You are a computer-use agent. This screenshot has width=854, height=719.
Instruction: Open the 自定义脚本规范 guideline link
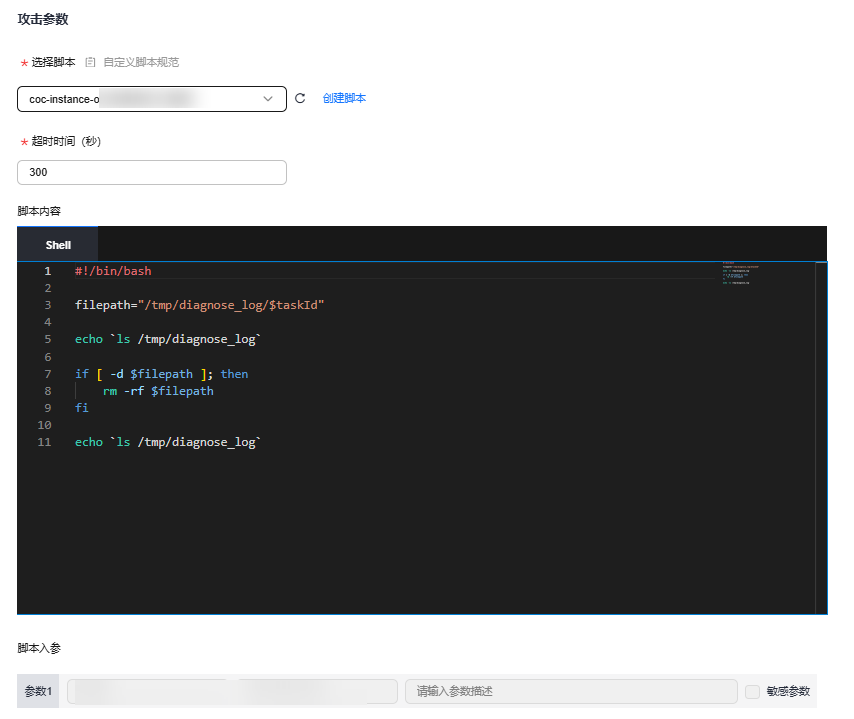tap(141, 62)
